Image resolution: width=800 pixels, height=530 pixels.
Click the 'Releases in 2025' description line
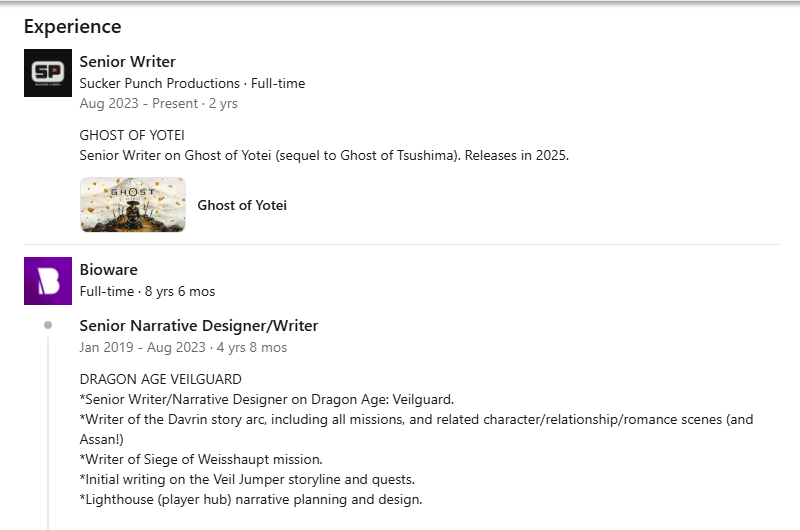pyautogui.click(x=324, y=155)
